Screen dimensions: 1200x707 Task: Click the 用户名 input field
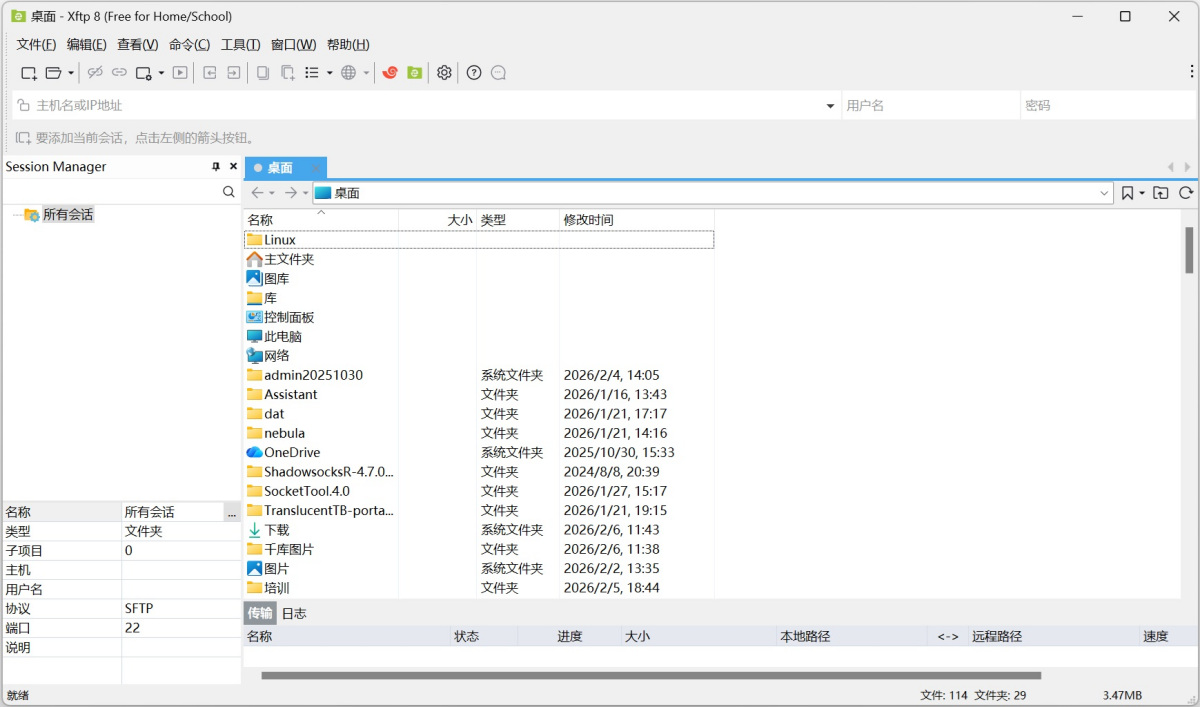[930, 104]
